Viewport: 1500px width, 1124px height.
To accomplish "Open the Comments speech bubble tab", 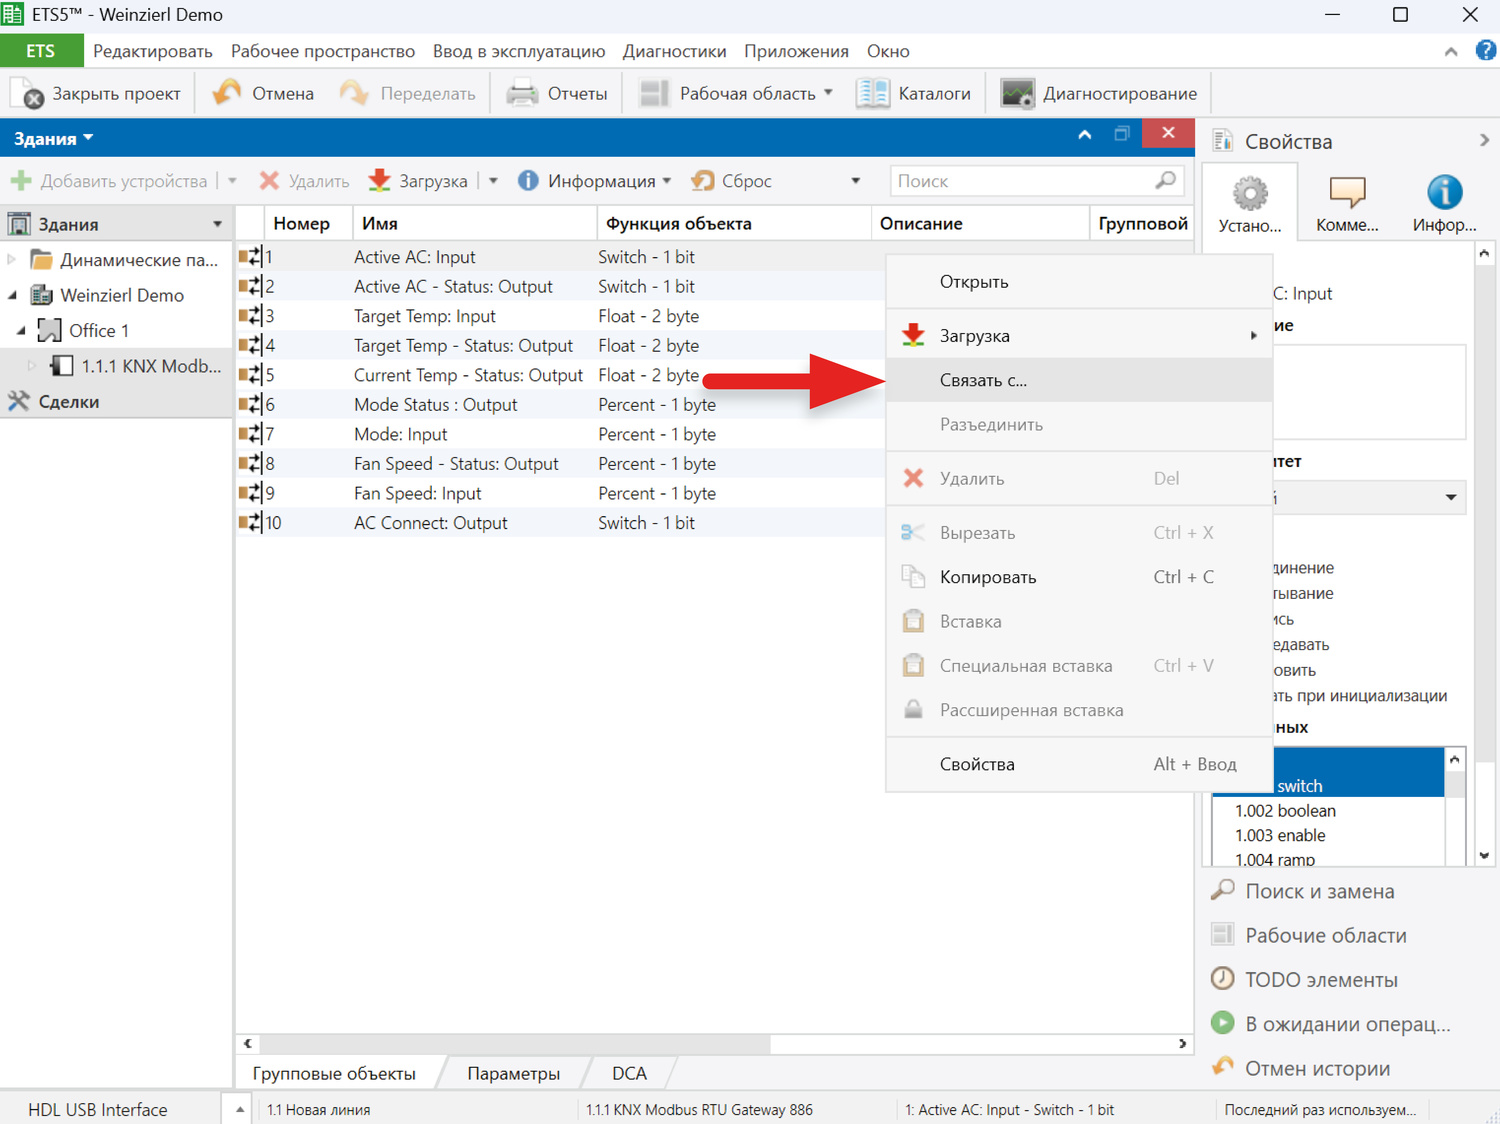I will 1346,203.
